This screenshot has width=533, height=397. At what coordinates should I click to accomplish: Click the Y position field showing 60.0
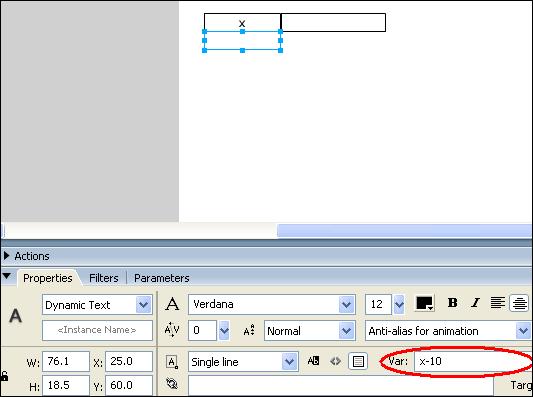click(129, 385)
